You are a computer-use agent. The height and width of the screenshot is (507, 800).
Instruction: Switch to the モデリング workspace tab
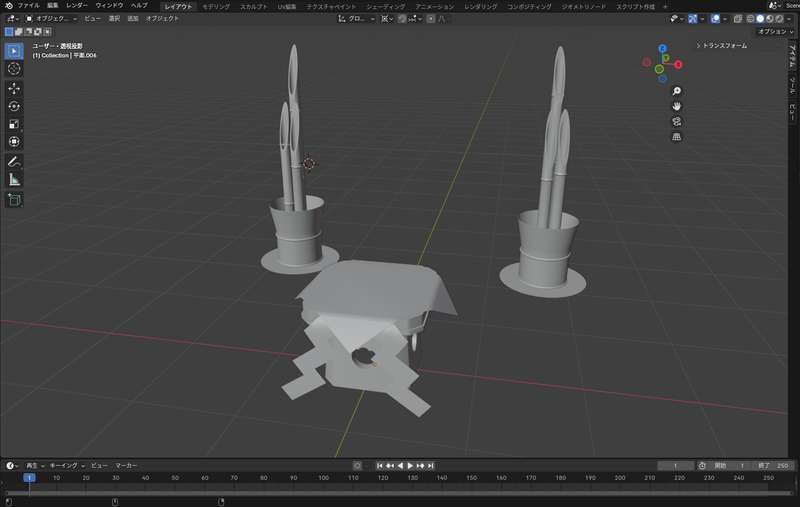coord(215,6)
